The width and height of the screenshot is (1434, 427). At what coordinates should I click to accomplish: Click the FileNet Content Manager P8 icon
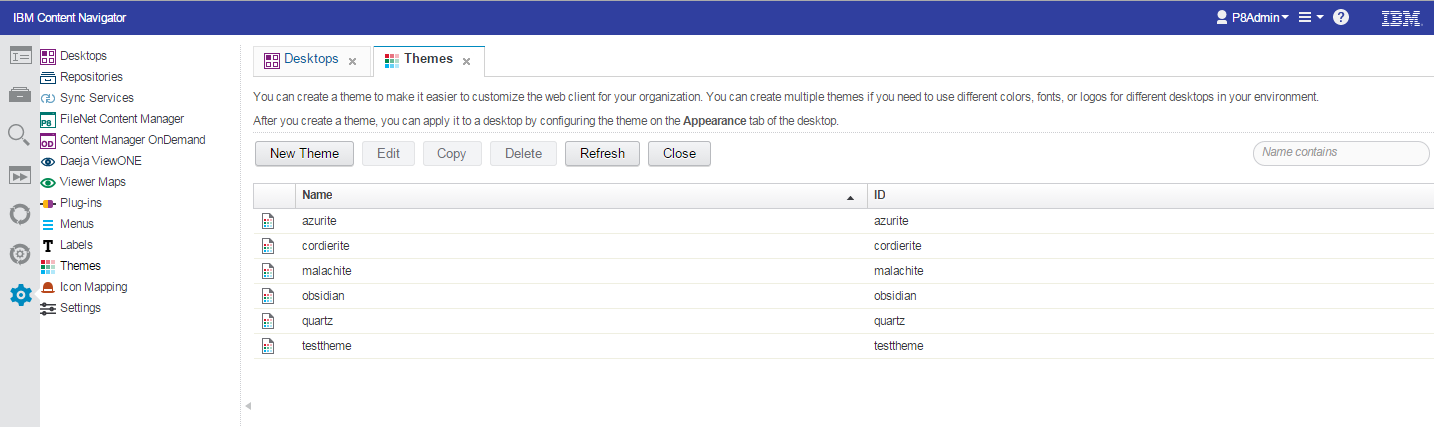point(48,119)
